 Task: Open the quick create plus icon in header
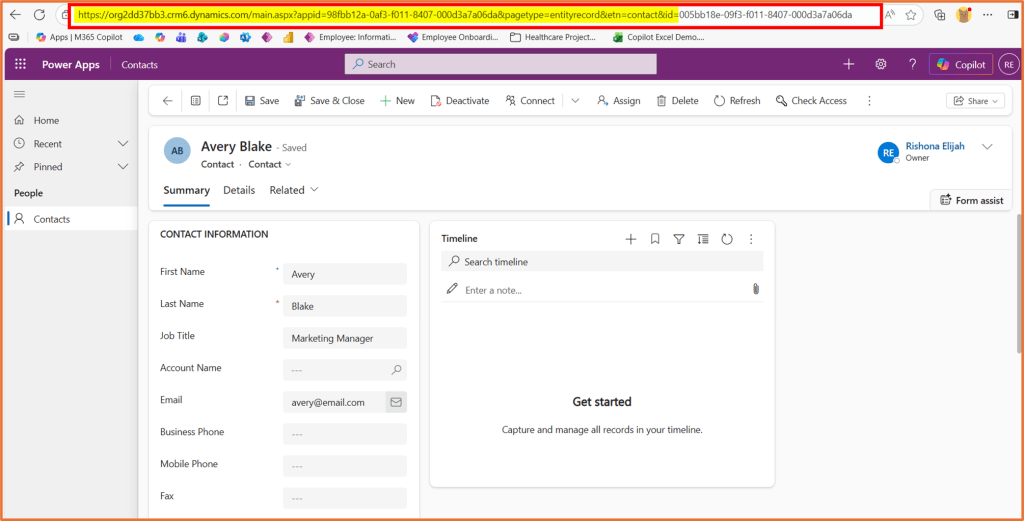[848, 64]
